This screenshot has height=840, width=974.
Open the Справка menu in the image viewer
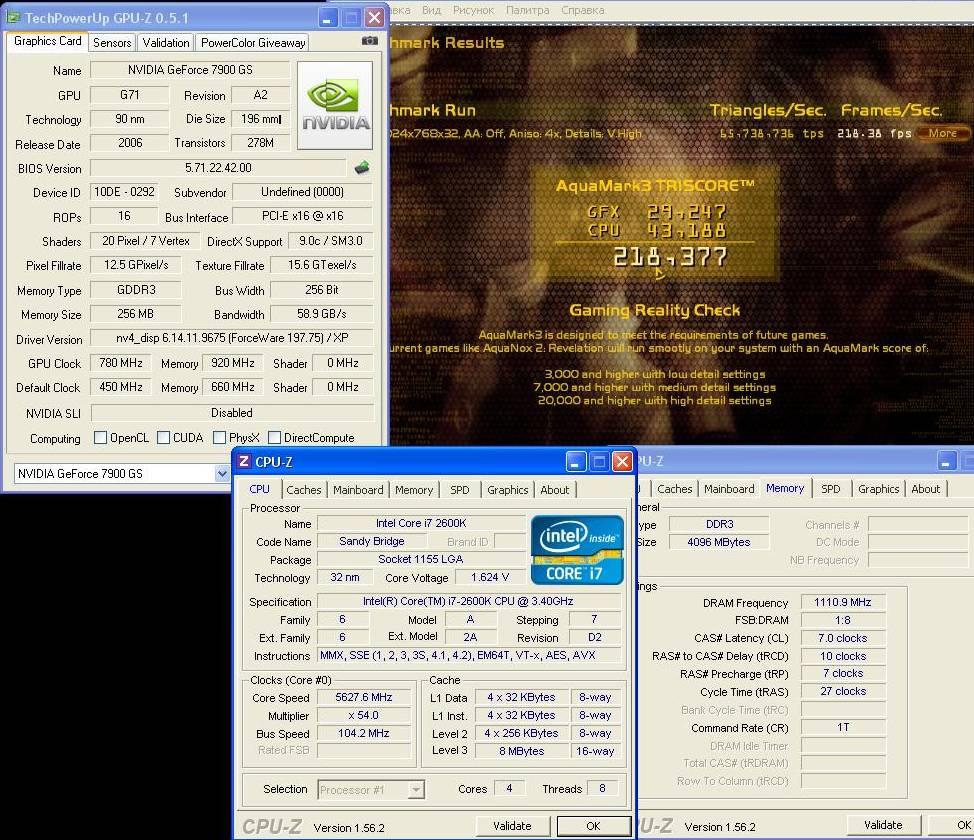click(x=582, y=10)
